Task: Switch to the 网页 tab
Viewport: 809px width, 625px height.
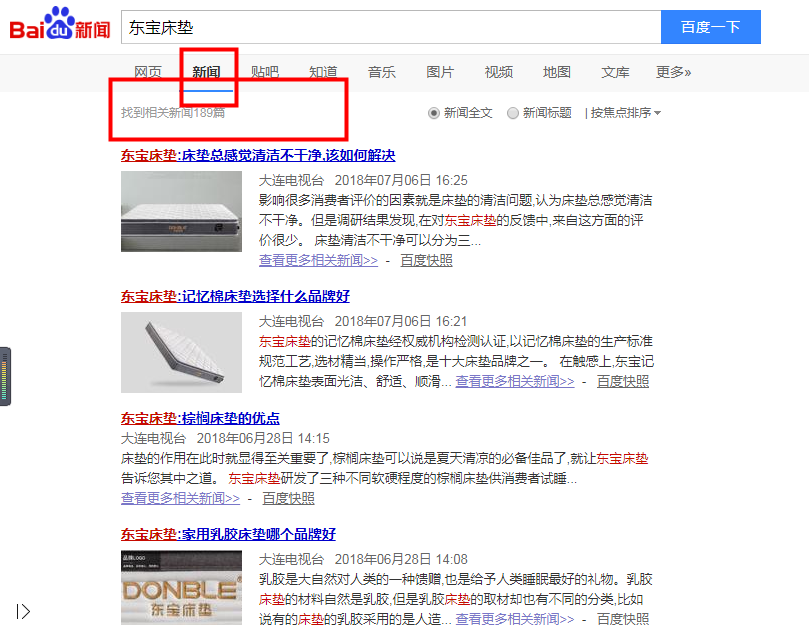Action: (x=148, y=72)
